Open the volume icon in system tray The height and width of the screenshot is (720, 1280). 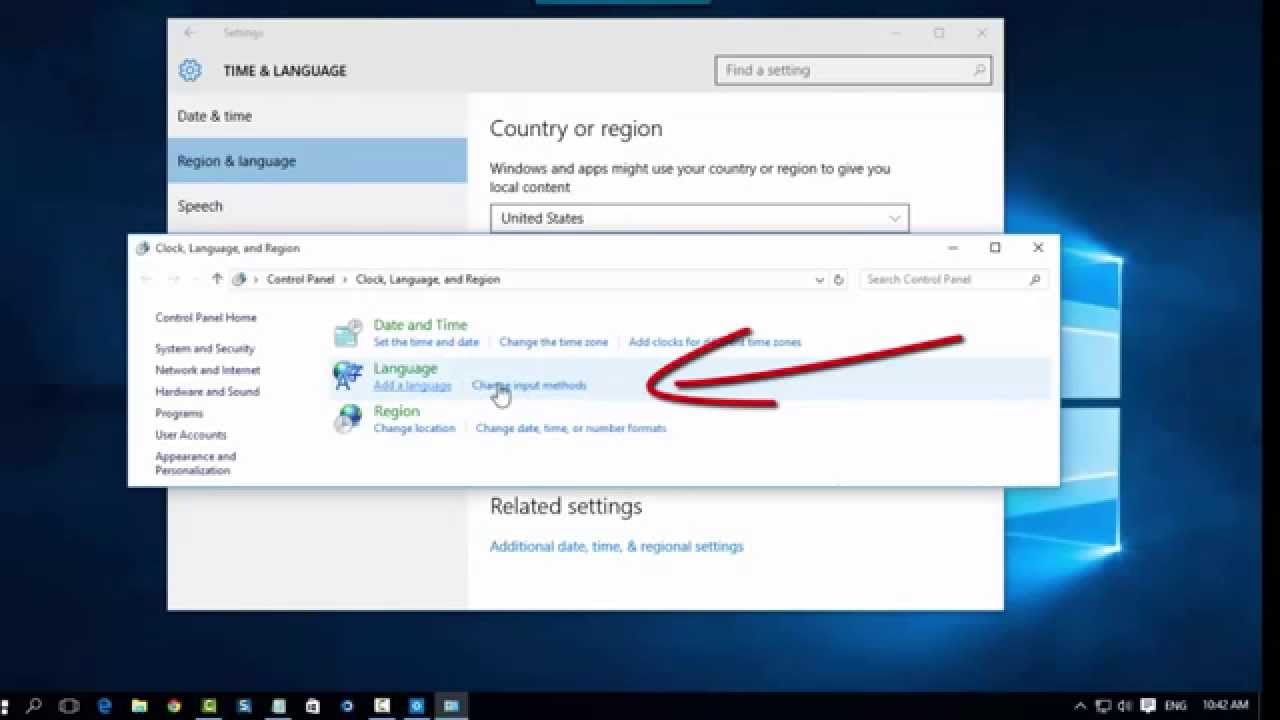coord(1126,705)
